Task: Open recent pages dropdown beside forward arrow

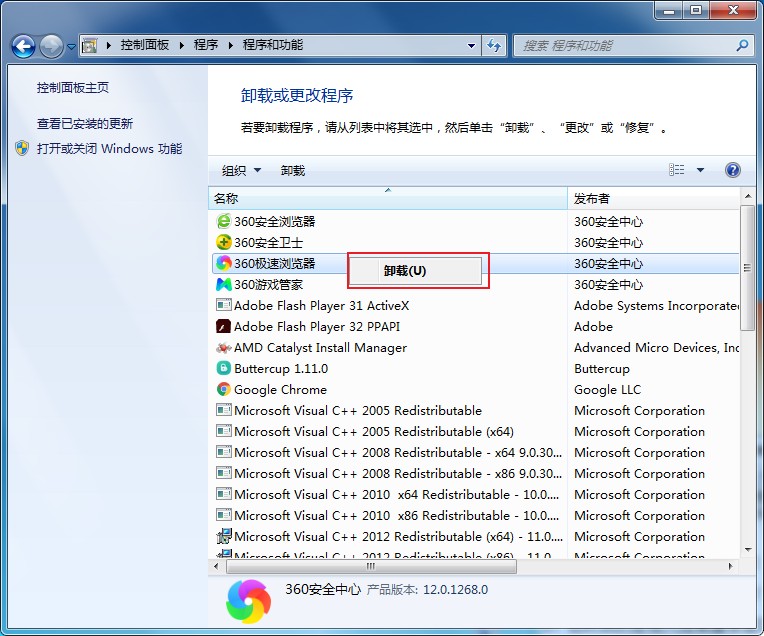Action: [x=71, y=47]
